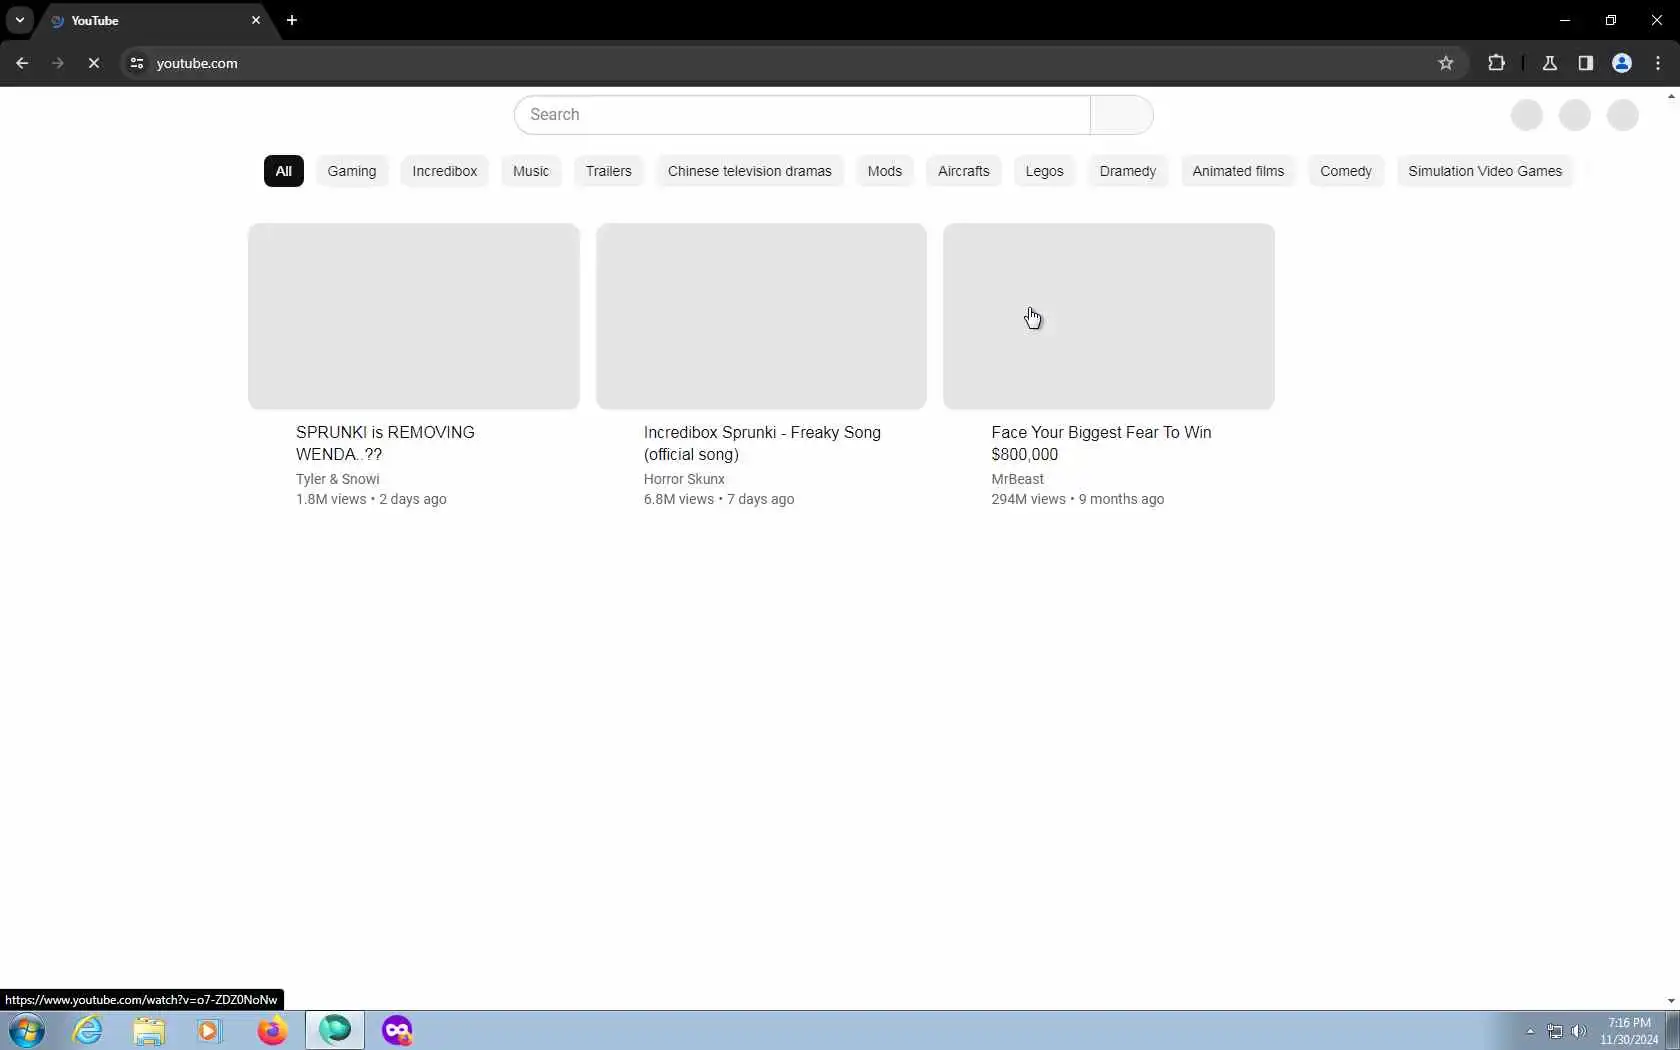The image size is (1680, 1050).
Task: Open Windows Media Player from the taskbar
Action: [x=209, y=1030]
